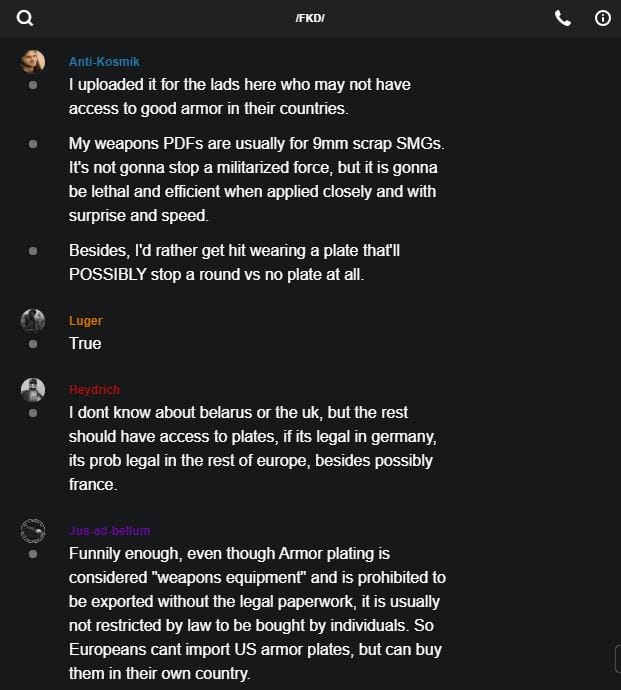Image resolution: width=621 pixels, height=690 pixels.
Task: Click the "True" message text
Action: [85, 344]
